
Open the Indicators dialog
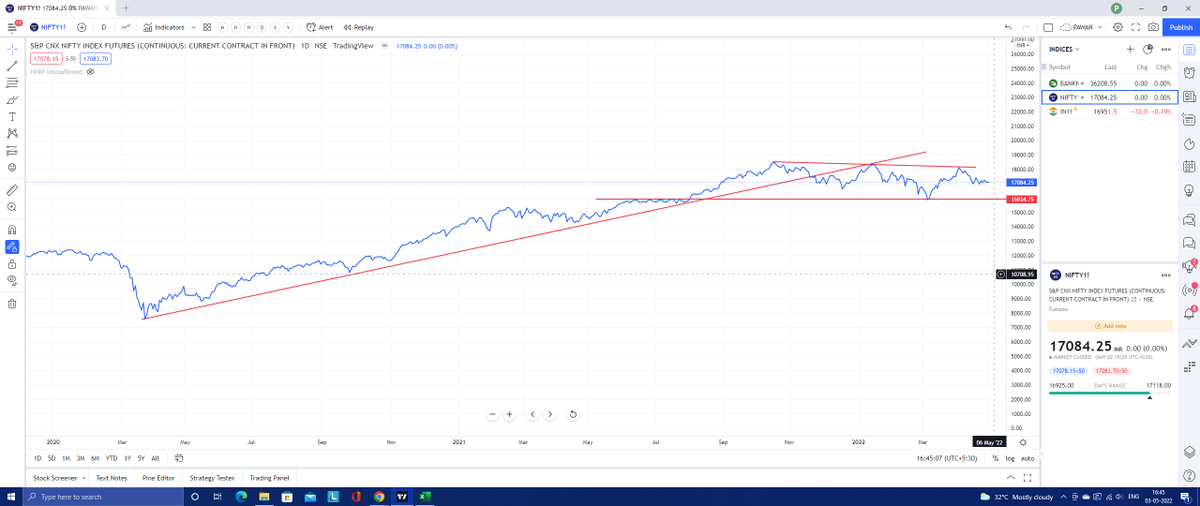point(164,27)
